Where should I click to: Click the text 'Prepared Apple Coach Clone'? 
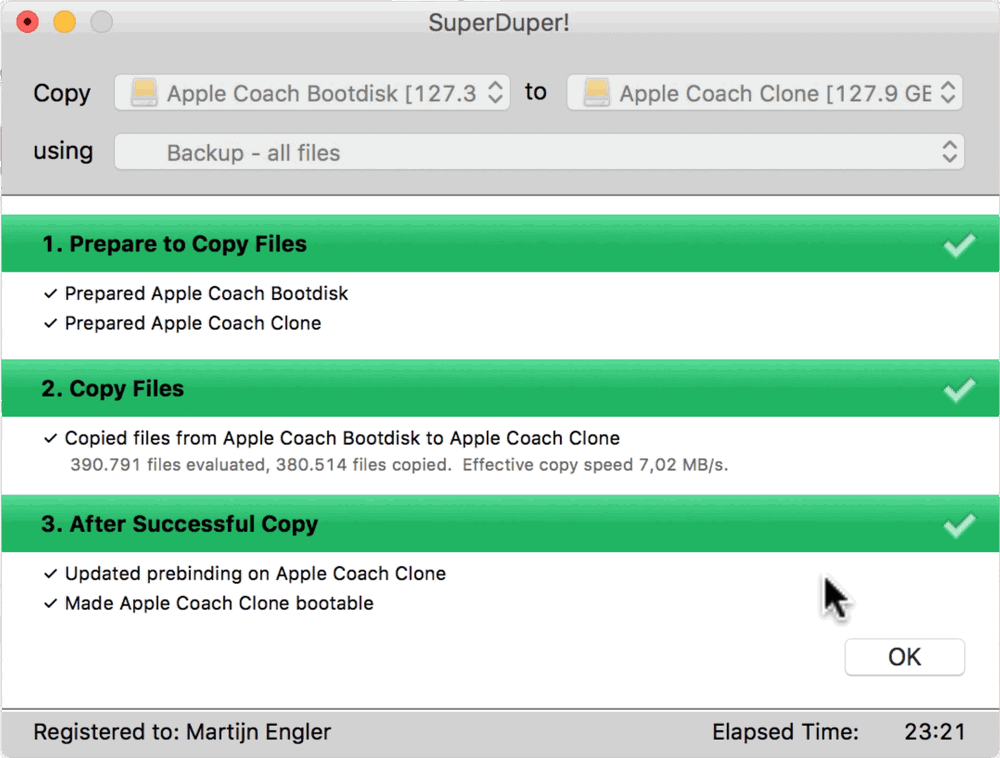point(193,323)
